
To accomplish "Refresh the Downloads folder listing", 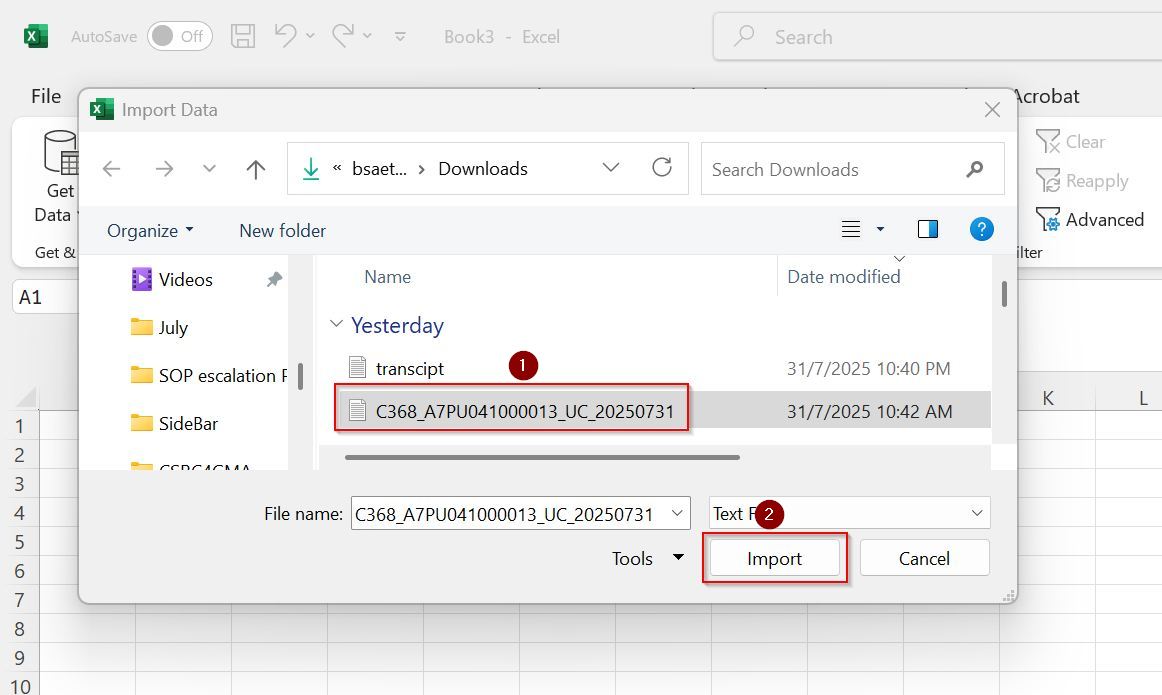I will click(x=662, y=168).
